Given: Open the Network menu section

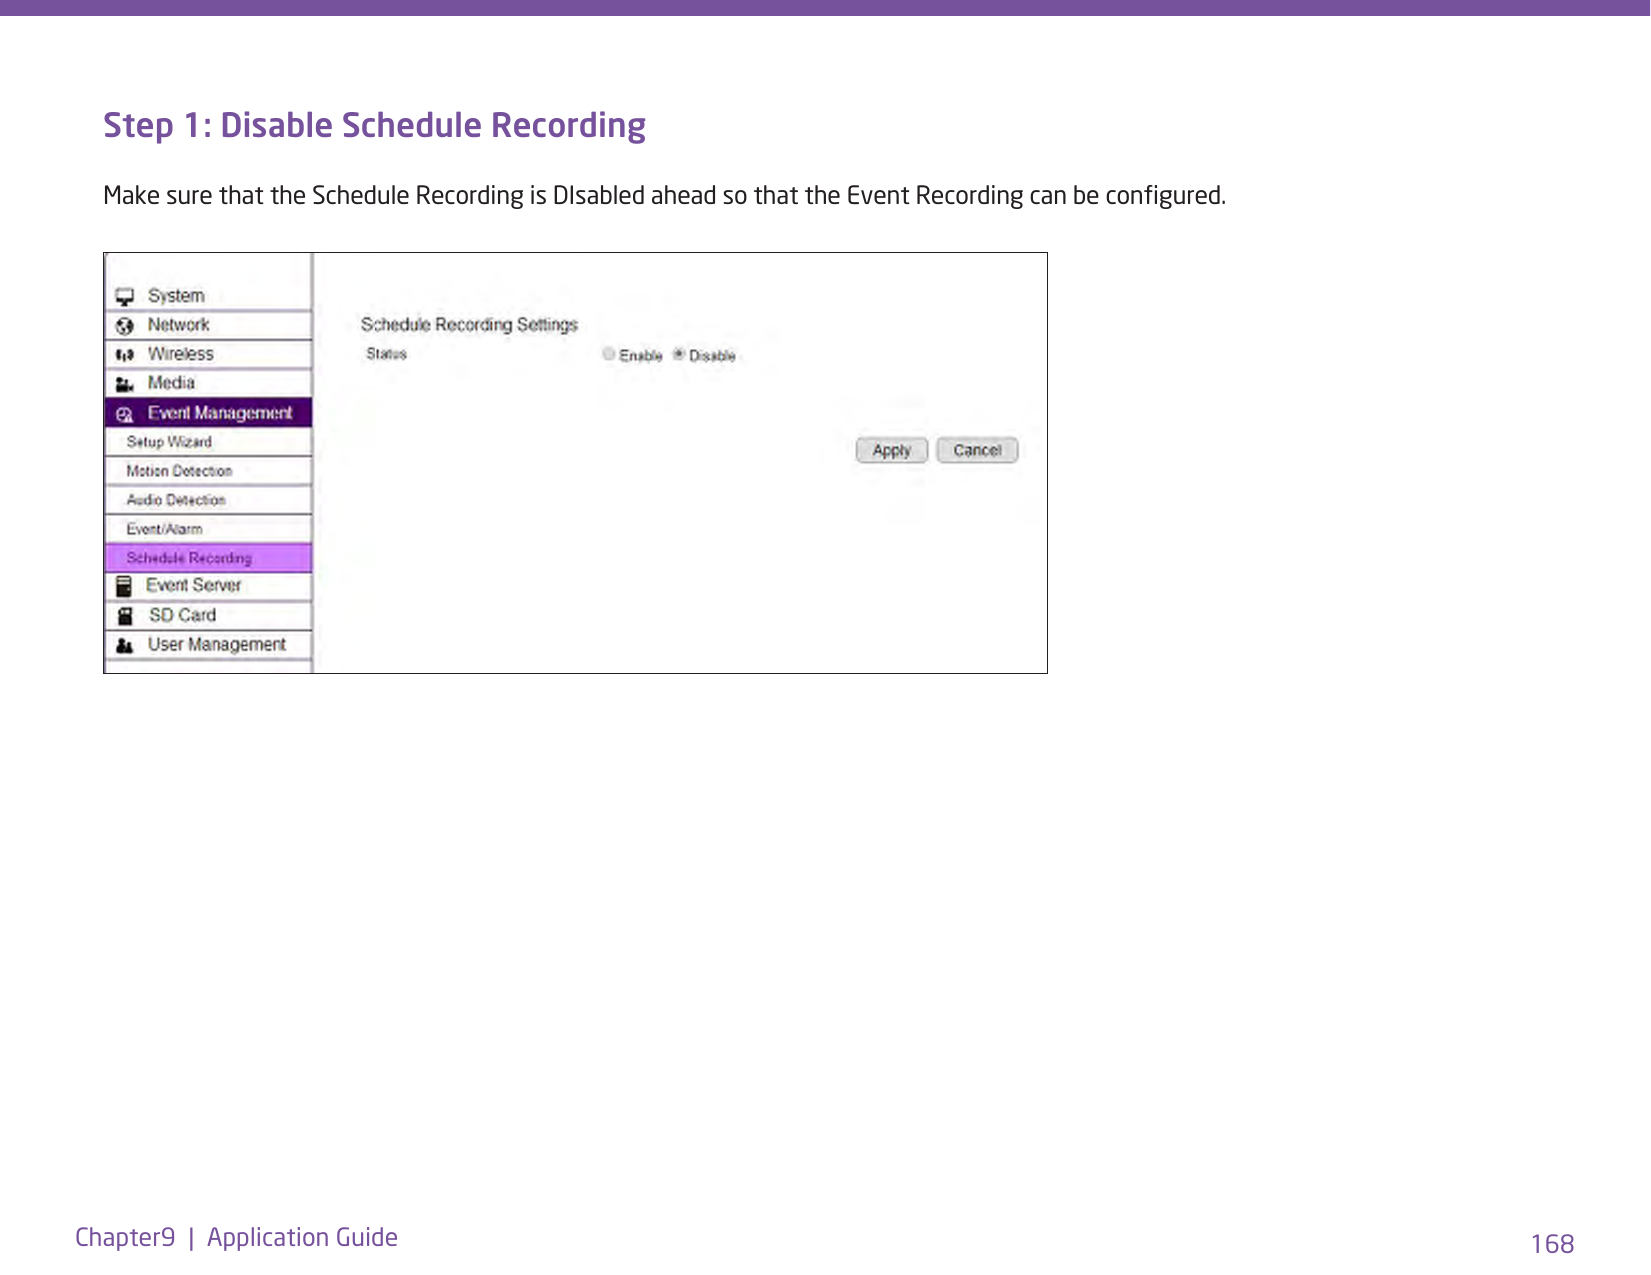Looking at the screenshot, I should pyautogui.click(x=208, y=325).
